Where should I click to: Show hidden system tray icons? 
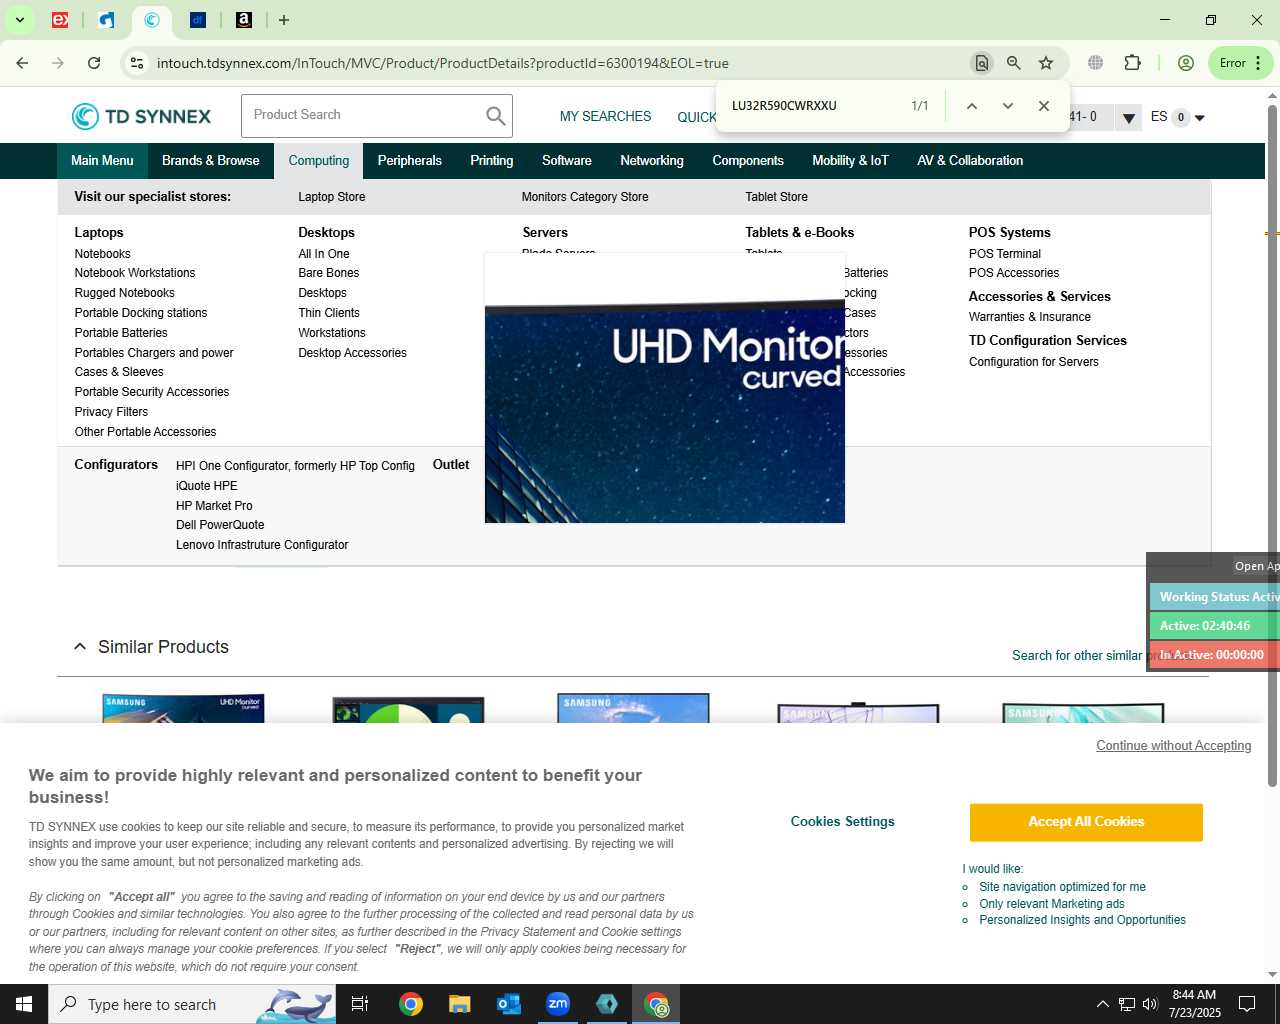pos(1102,1004)
